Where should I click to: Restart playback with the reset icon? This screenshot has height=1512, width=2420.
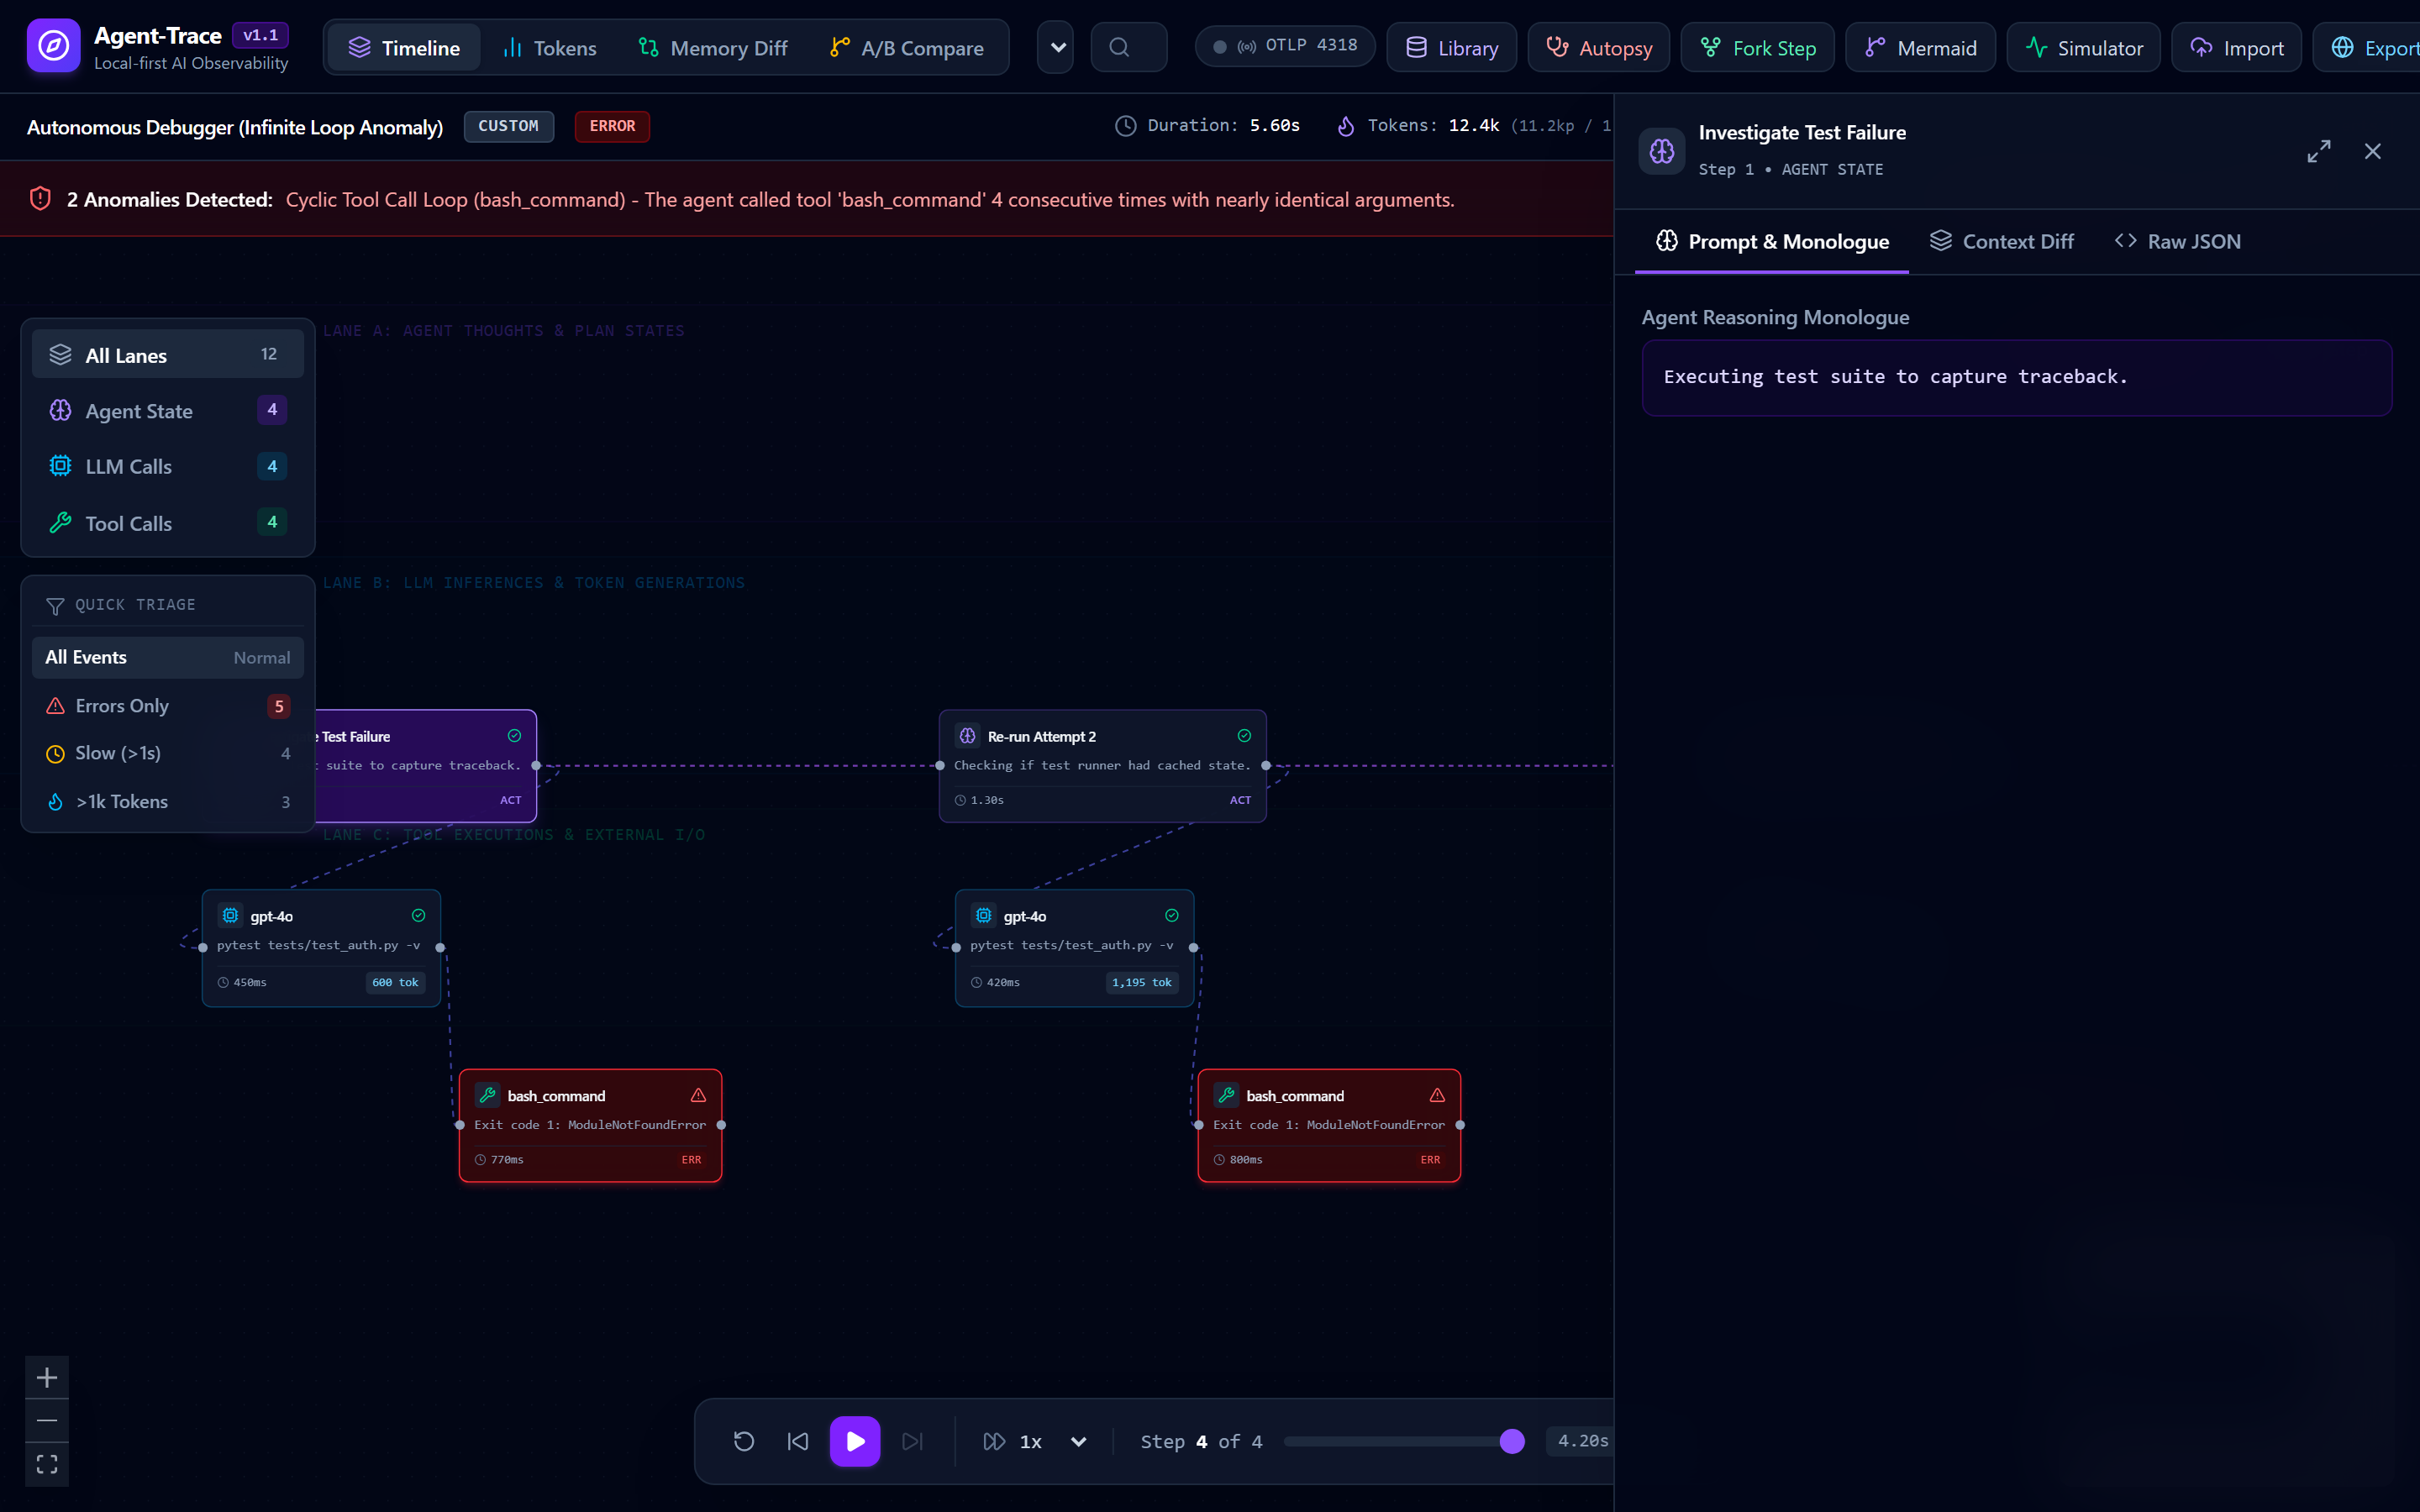pos(744,1441)
